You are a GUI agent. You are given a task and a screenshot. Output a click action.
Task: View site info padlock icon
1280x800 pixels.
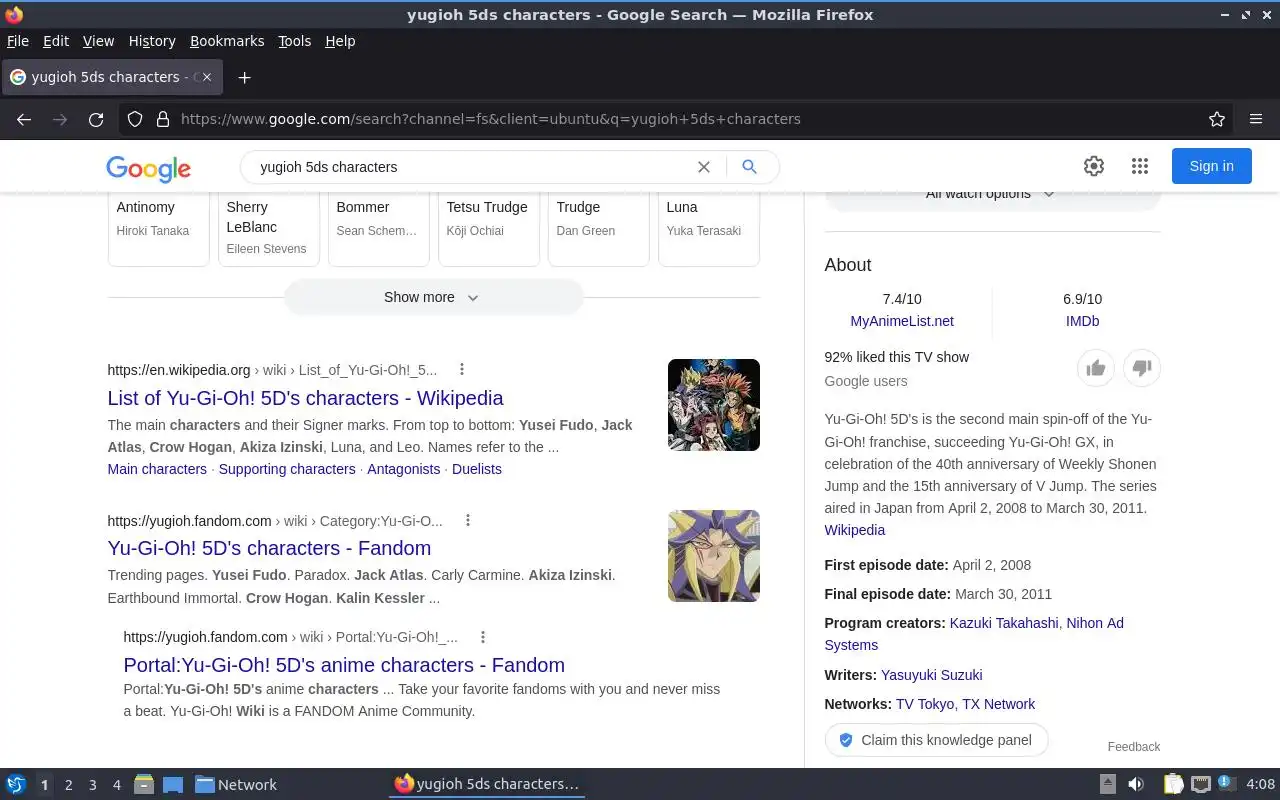[x=163, y=119]
